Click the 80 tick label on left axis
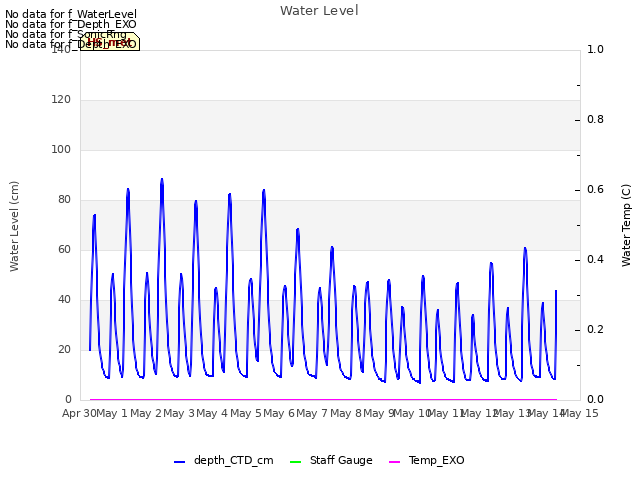640x480 pixels. tap(64, 199)
